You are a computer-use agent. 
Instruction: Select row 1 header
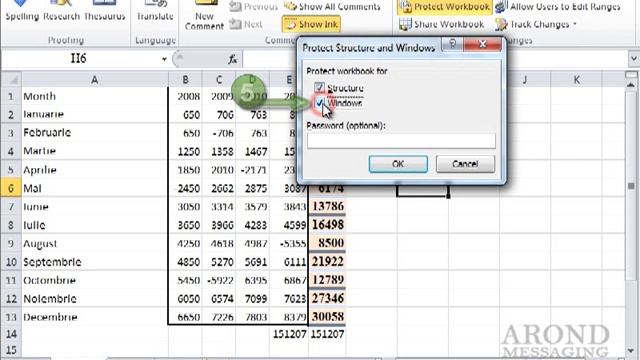(x=11, y=96)
